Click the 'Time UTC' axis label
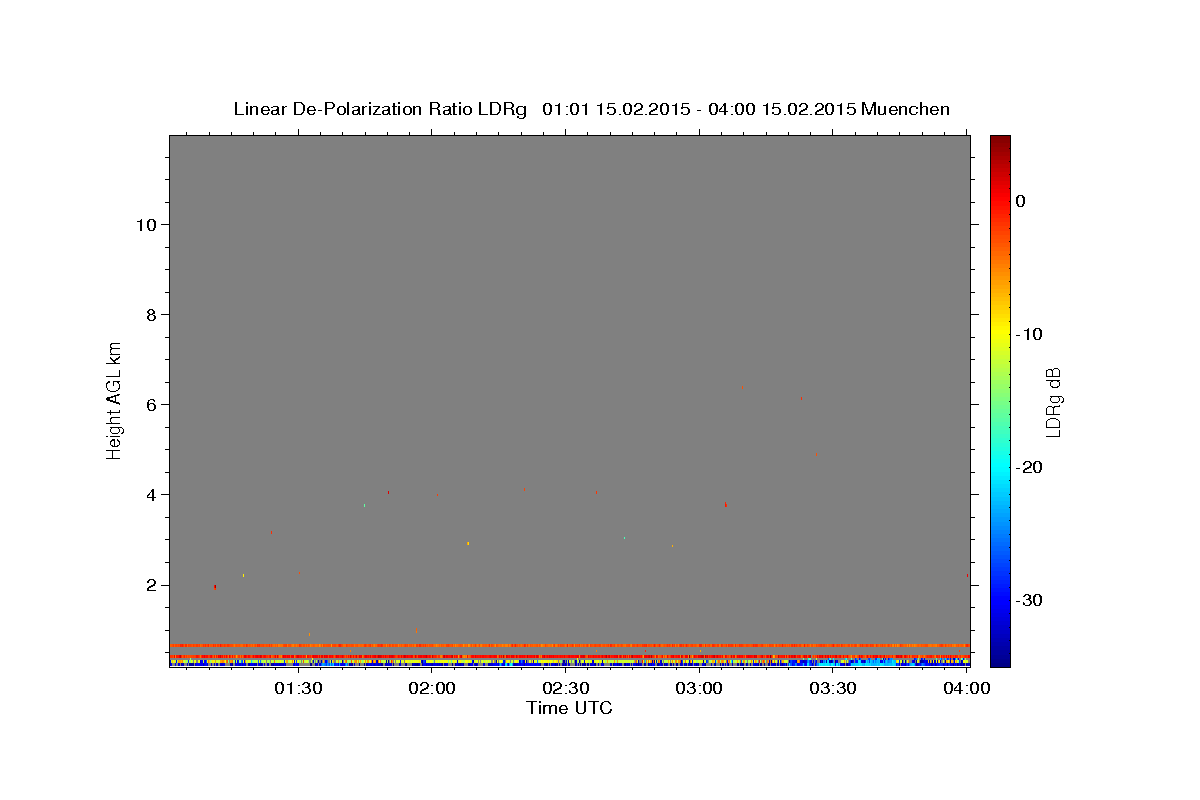 pos(569,708)
